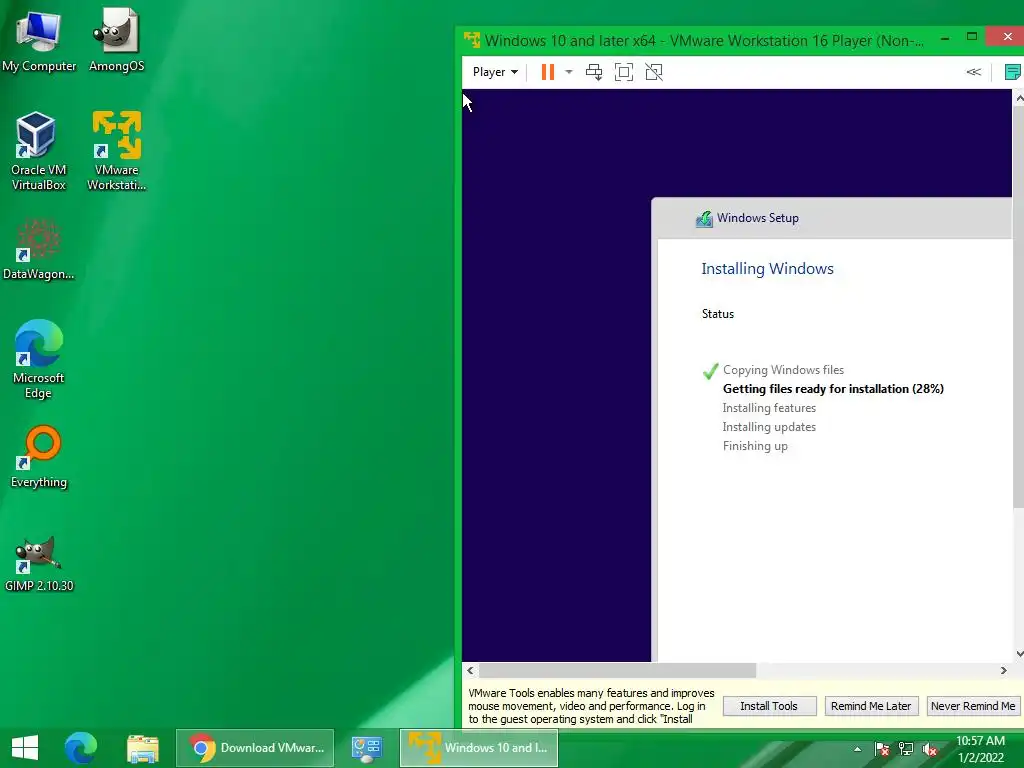Click the Copying Windows files status line
Viewport: 1024px width, 768px height.
[783, 370]
